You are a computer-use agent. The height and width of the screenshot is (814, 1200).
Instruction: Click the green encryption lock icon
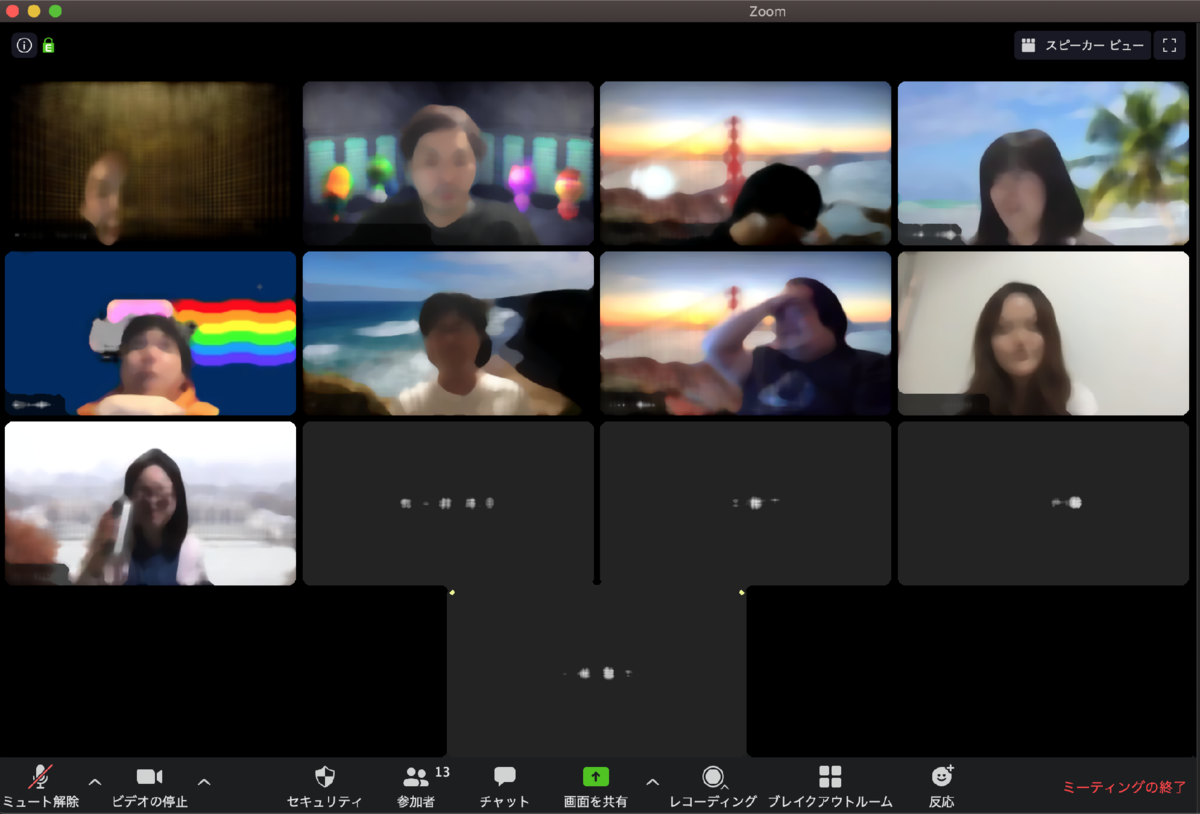(x=48, y=45)
